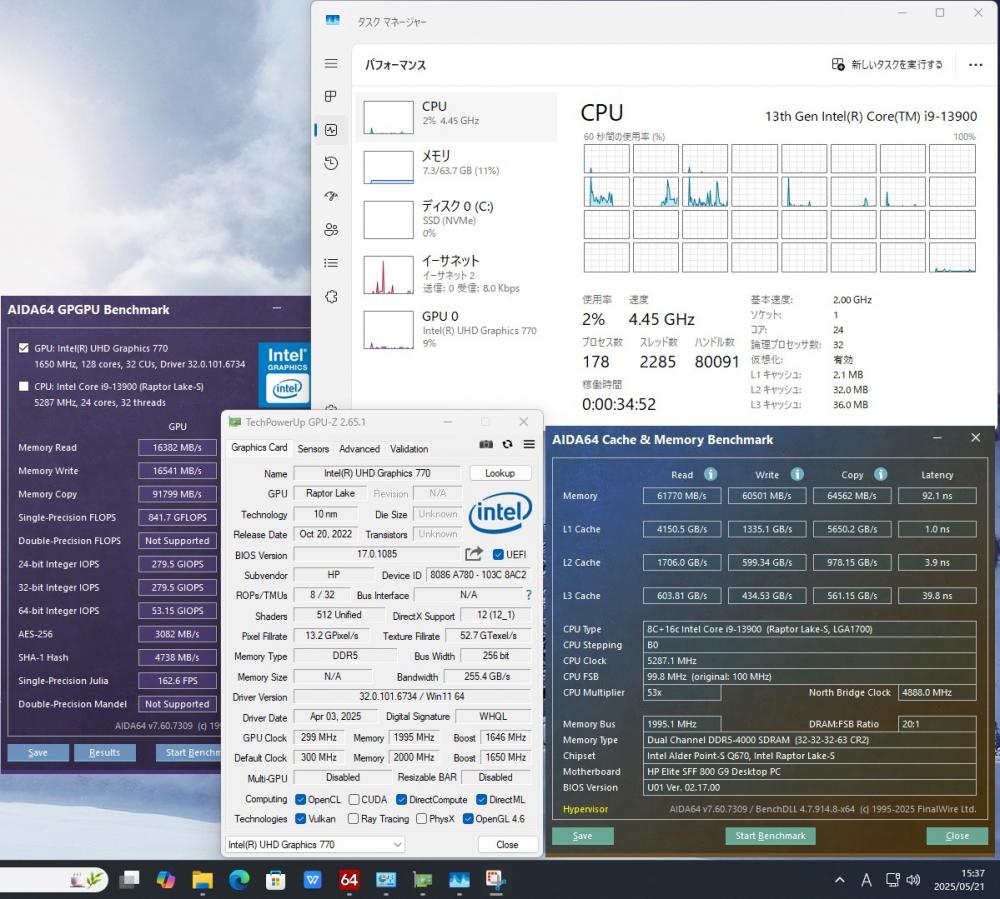This screenshot has width=1000, height=899.
Task: Toggle CUDA checkbox in GPU-Z
Action: tap(354, 800)
